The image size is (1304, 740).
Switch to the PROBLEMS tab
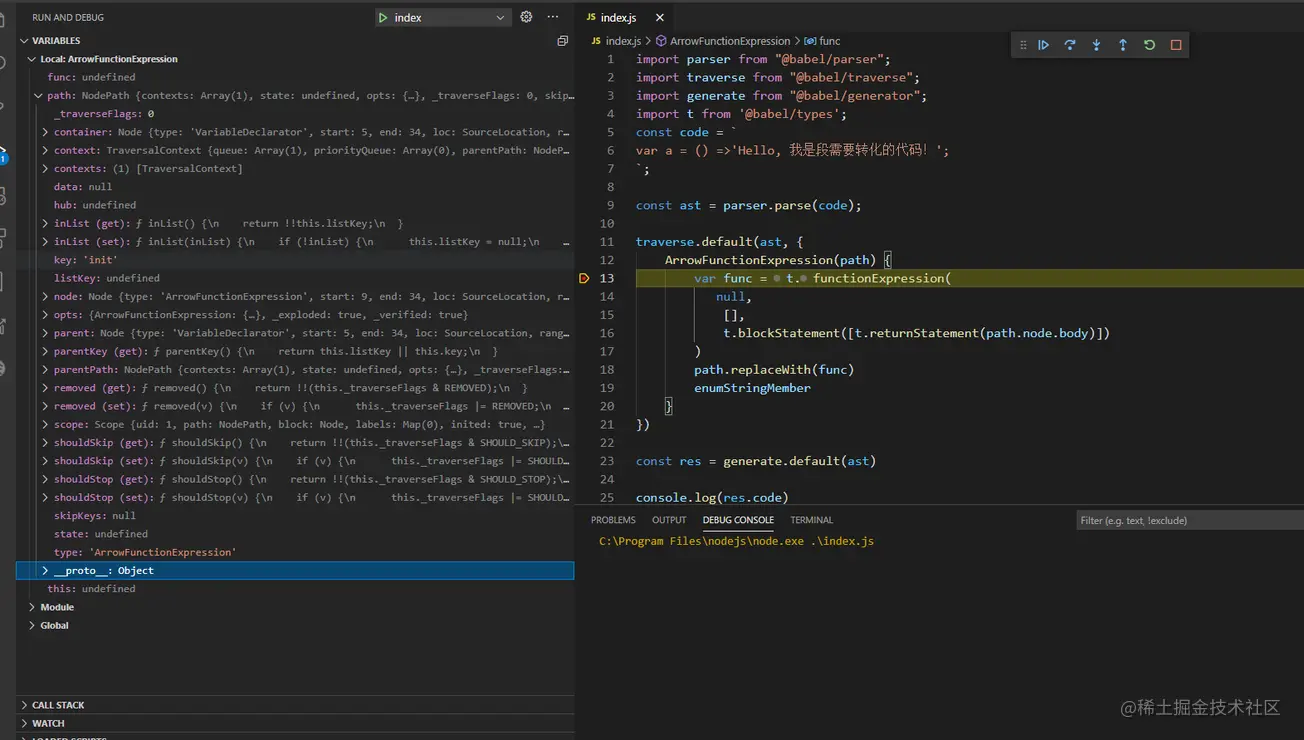pos(613,519)
